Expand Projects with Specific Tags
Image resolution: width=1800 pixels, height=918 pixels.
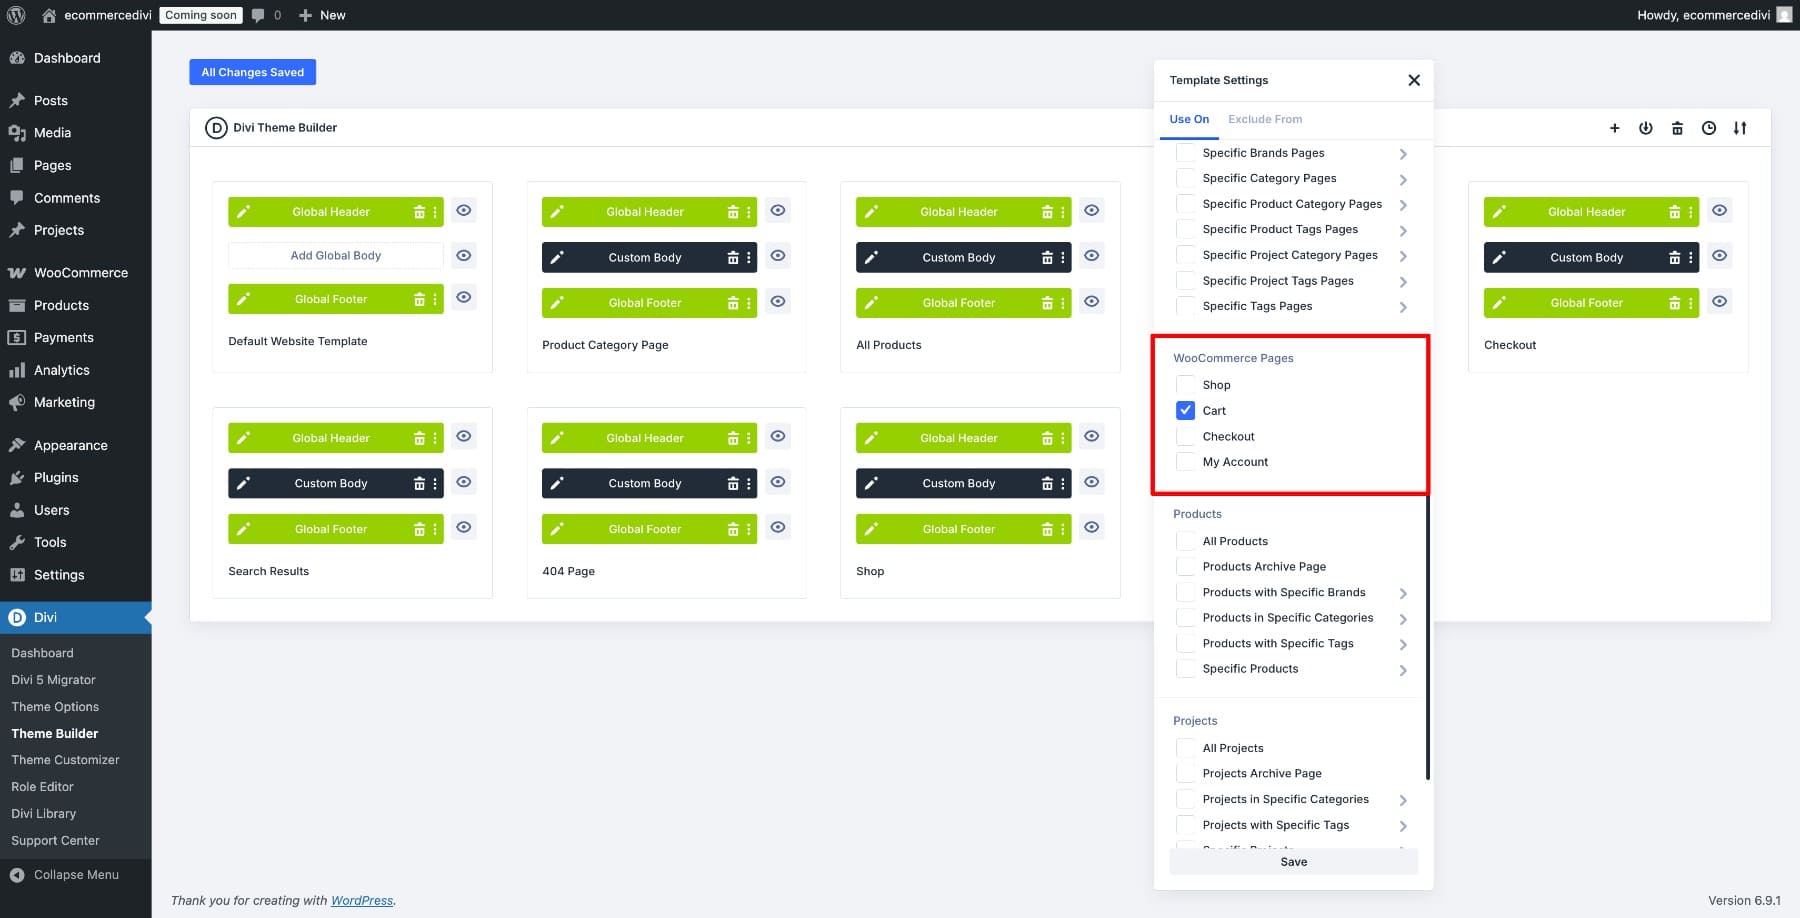pos(1403,826)
